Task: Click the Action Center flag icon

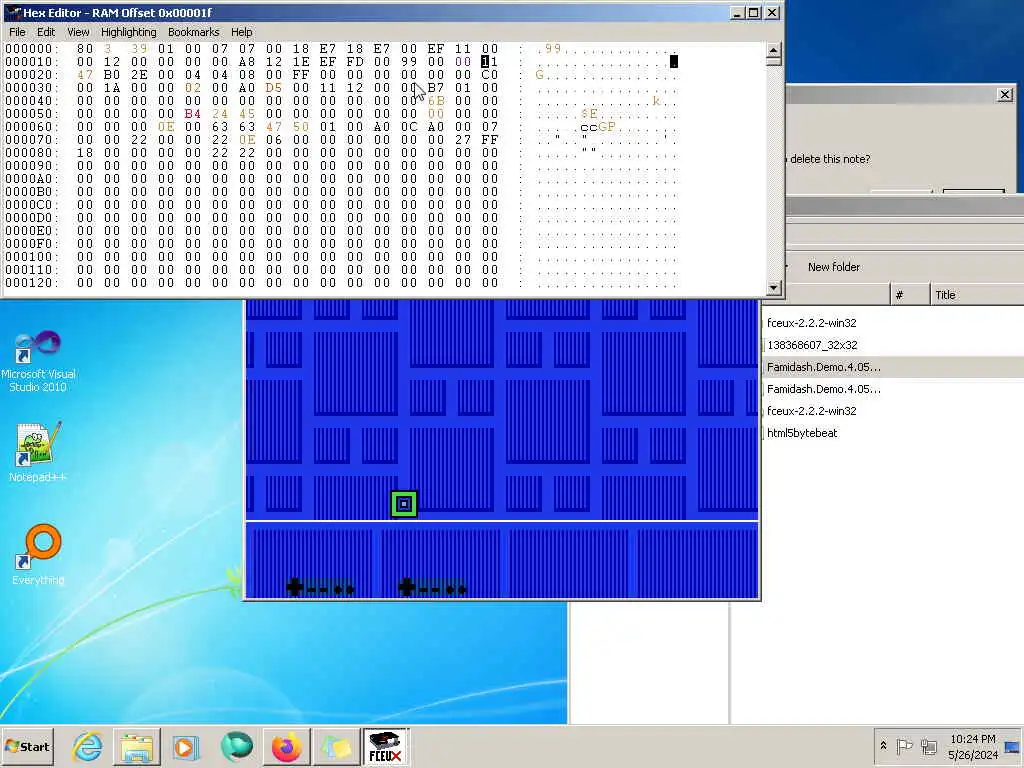Action: (904, 746)
